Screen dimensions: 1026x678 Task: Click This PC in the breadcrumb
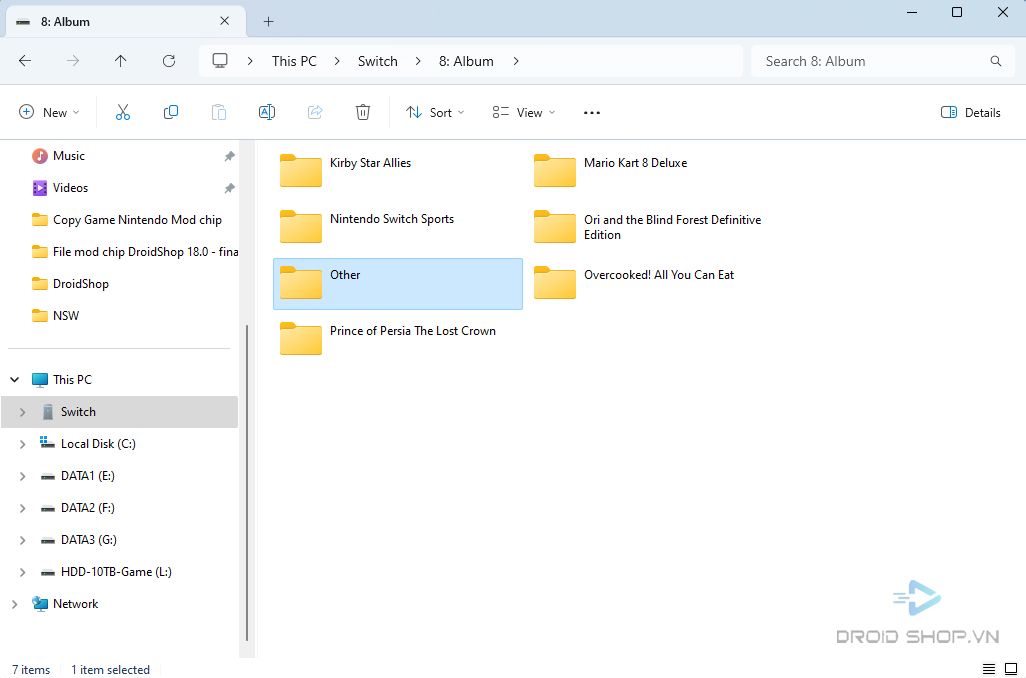click(x=294, y=61)
